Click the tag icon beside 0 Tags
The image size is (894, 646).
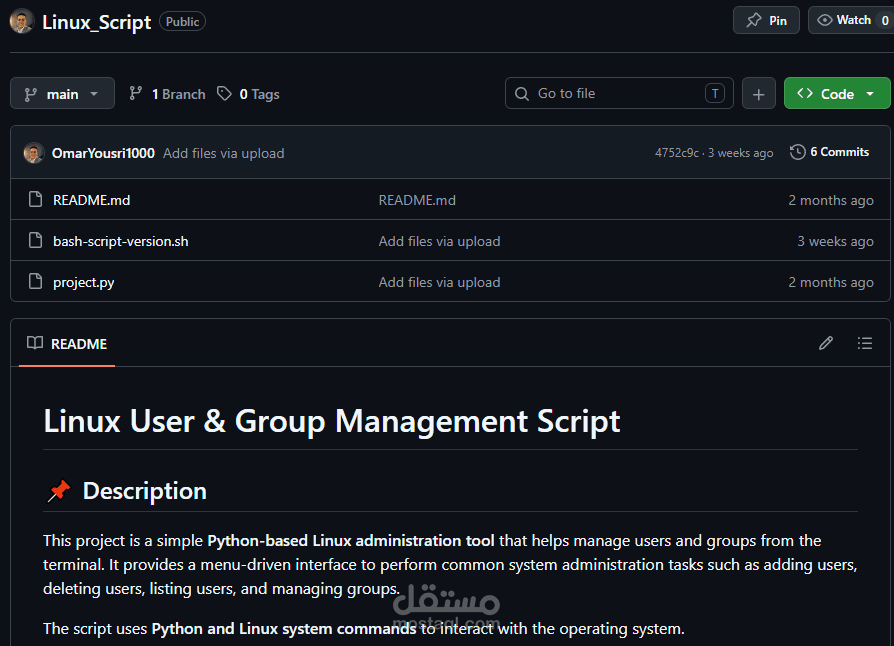(224, 94)
